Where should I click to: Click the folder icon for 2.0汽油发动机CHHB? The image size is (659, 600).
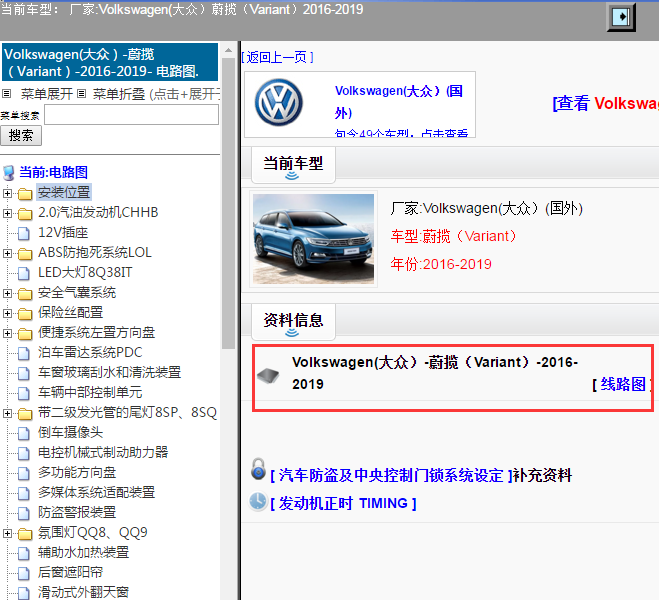[x=25, y=214]
